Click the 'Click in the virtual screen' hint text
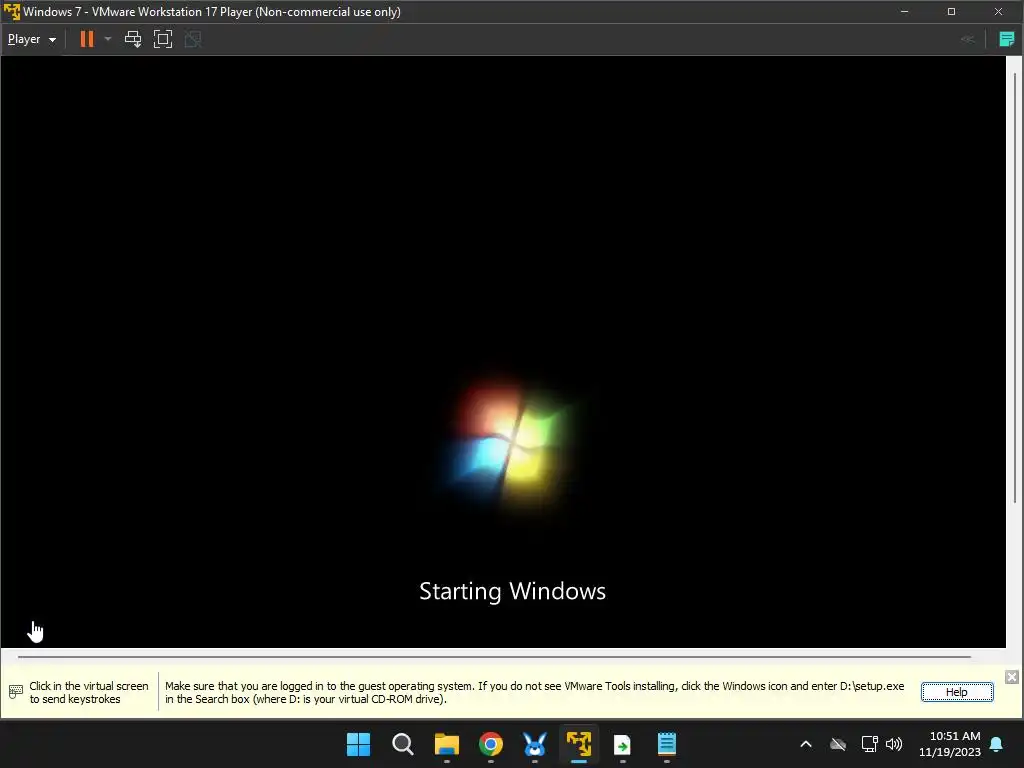 coord(89,692)
